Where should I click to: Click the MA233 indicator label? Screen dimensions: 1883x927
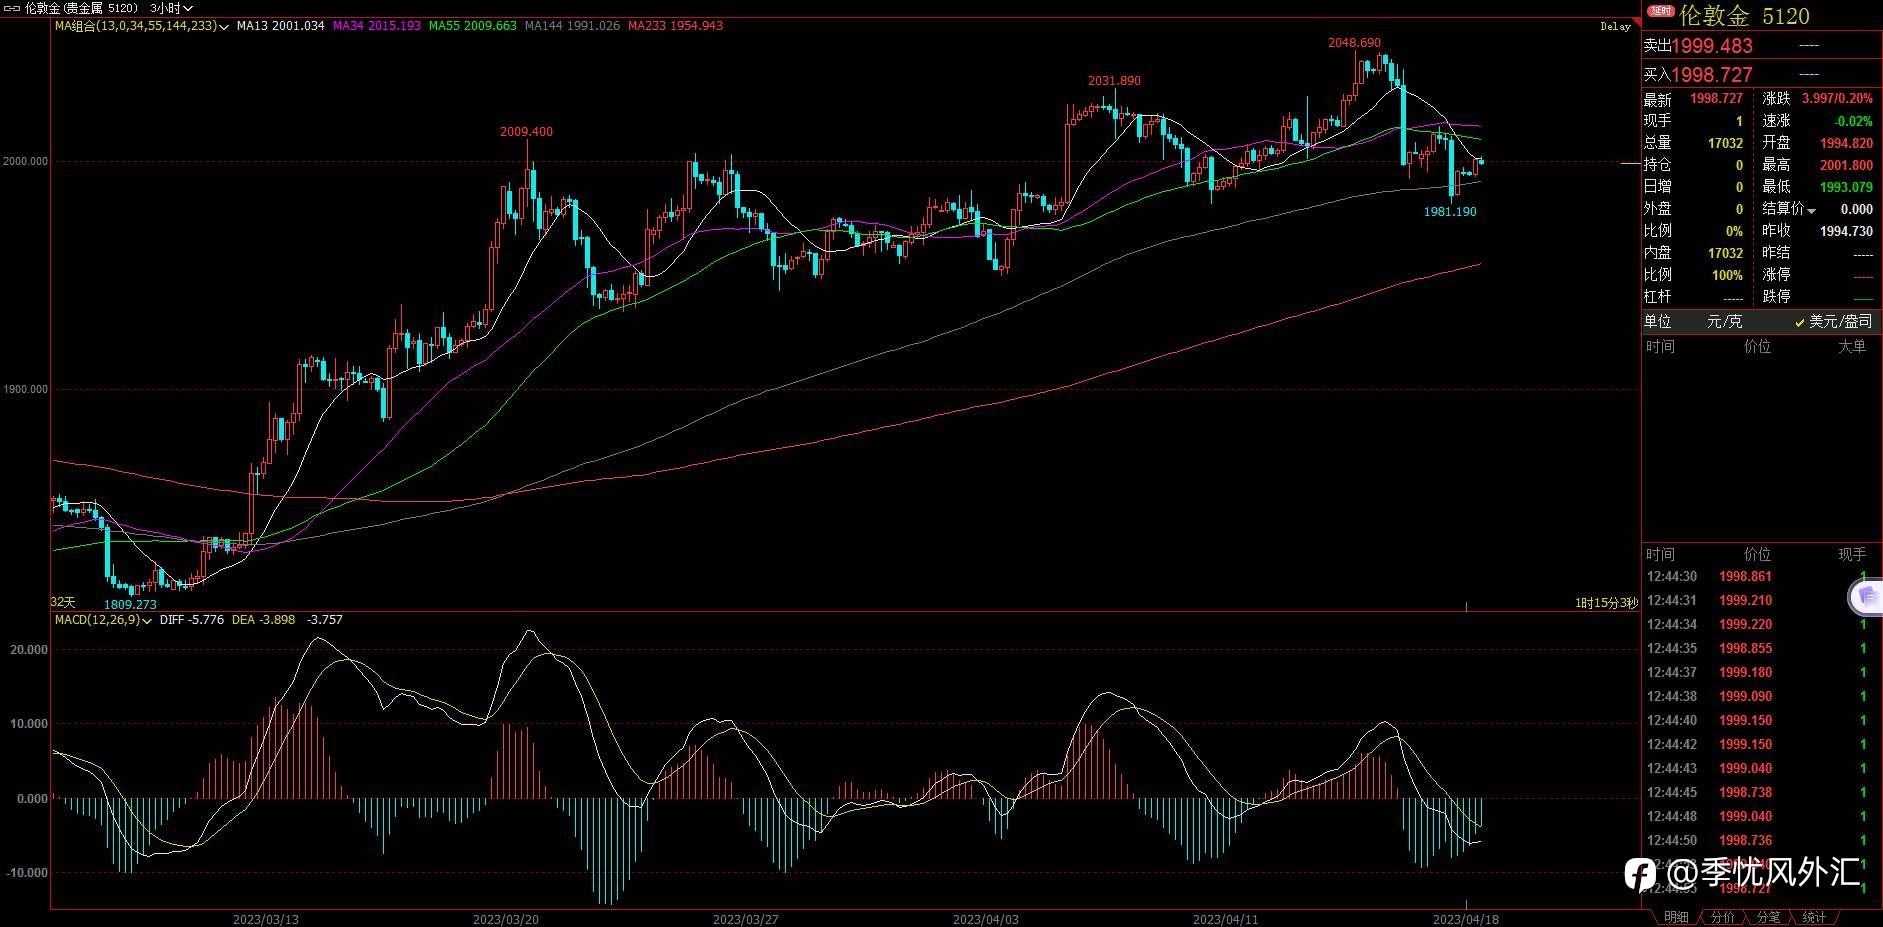click(x=675, y=26)
